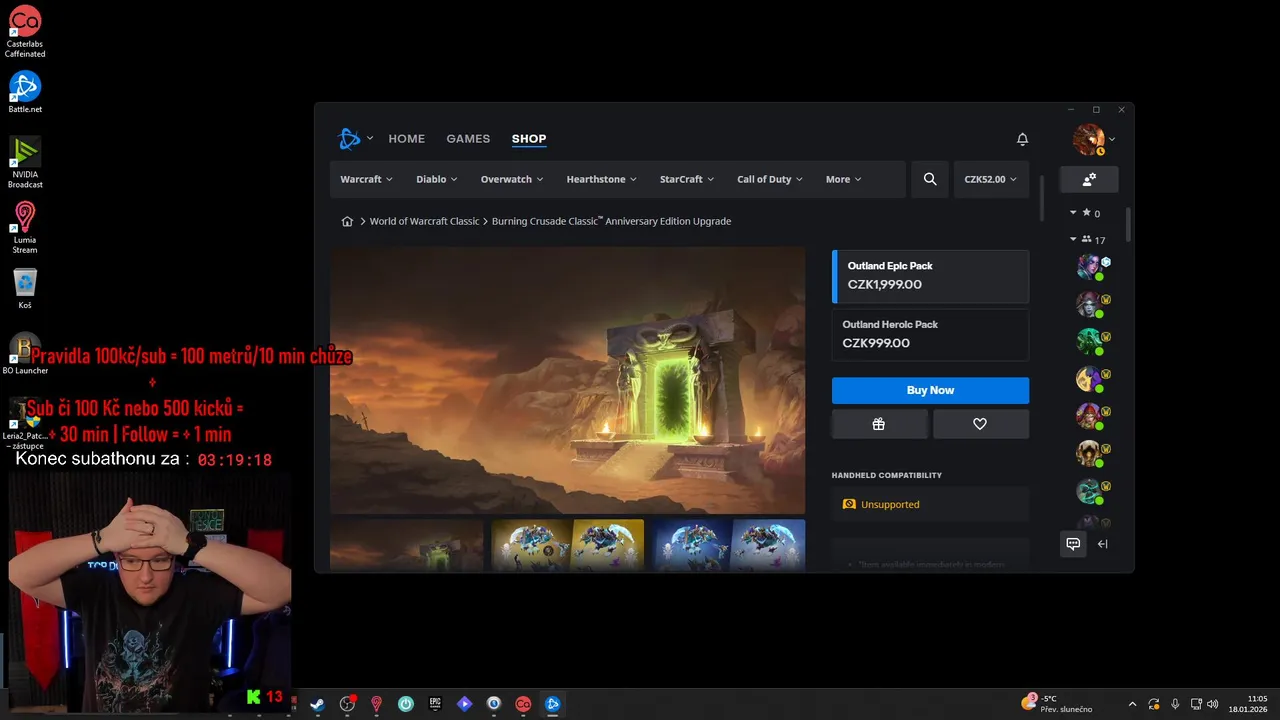Click the purple diamond taskbar icon
Image resolution: width=1280 pixels, height=720 pixels.
click(x=464, y=704)
